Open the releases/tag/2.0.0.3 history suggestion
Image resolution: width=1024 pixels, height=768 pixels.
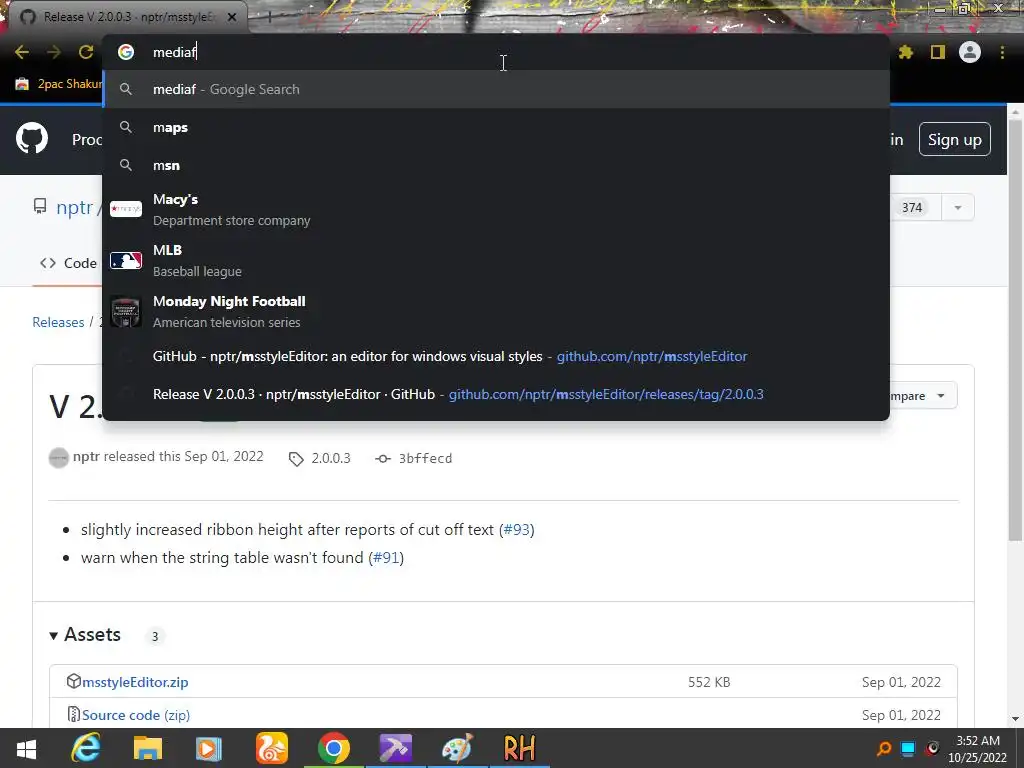pyautogui.click(x=496, y=394)
